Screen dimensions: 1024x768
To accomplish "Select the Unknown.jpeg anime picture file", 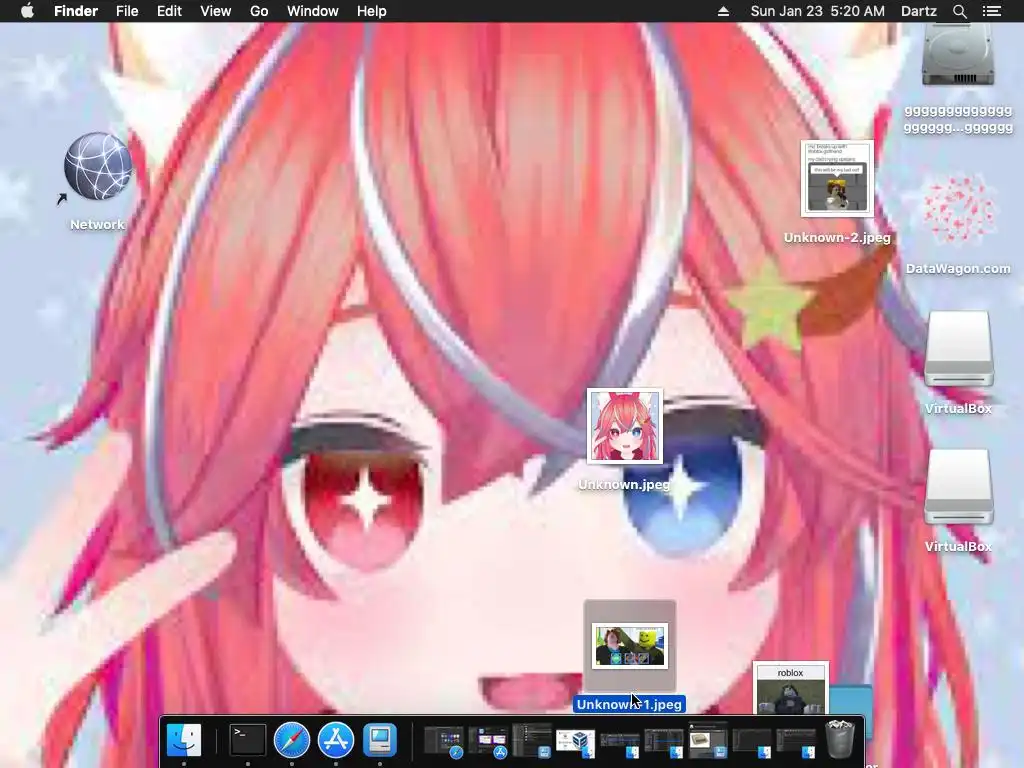I will pos(624,426).
